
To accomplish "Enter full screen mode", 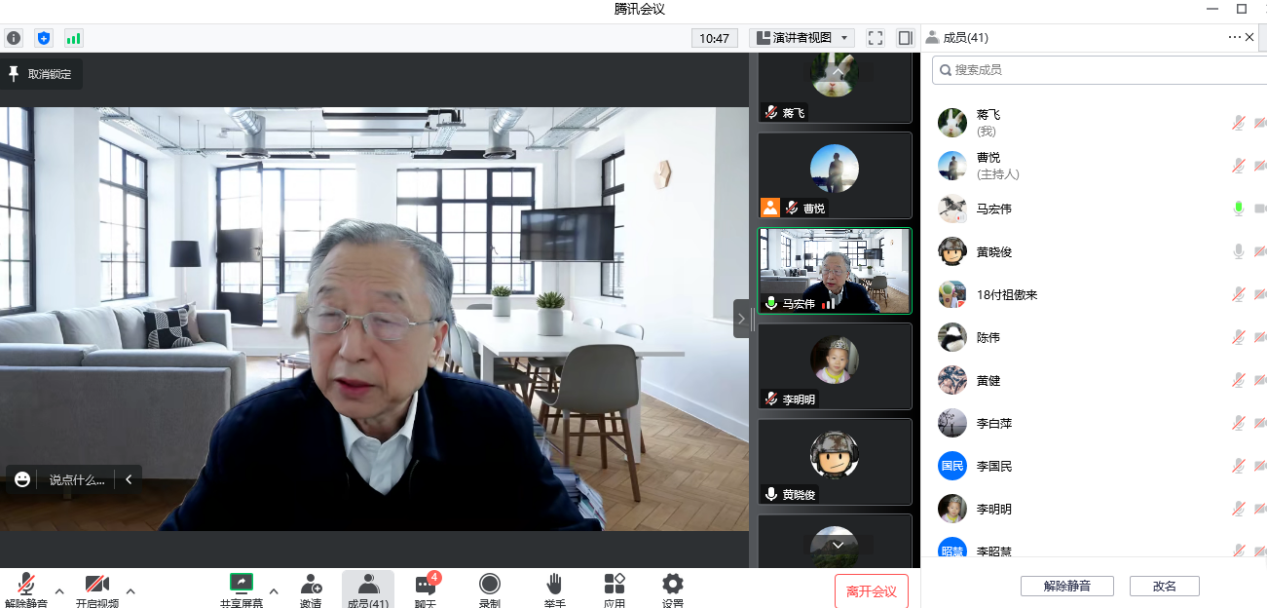I will tap(875, 38).
